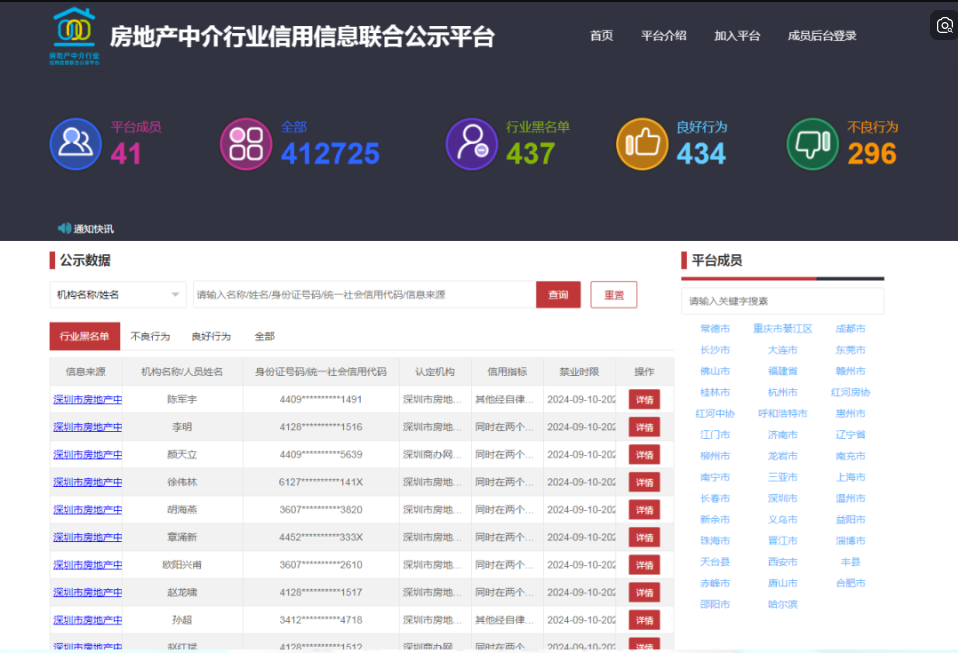Open 成员后台登录 in the top navigation
The height and width of the screenshot is (653, 958).
[x=822, y=36]
